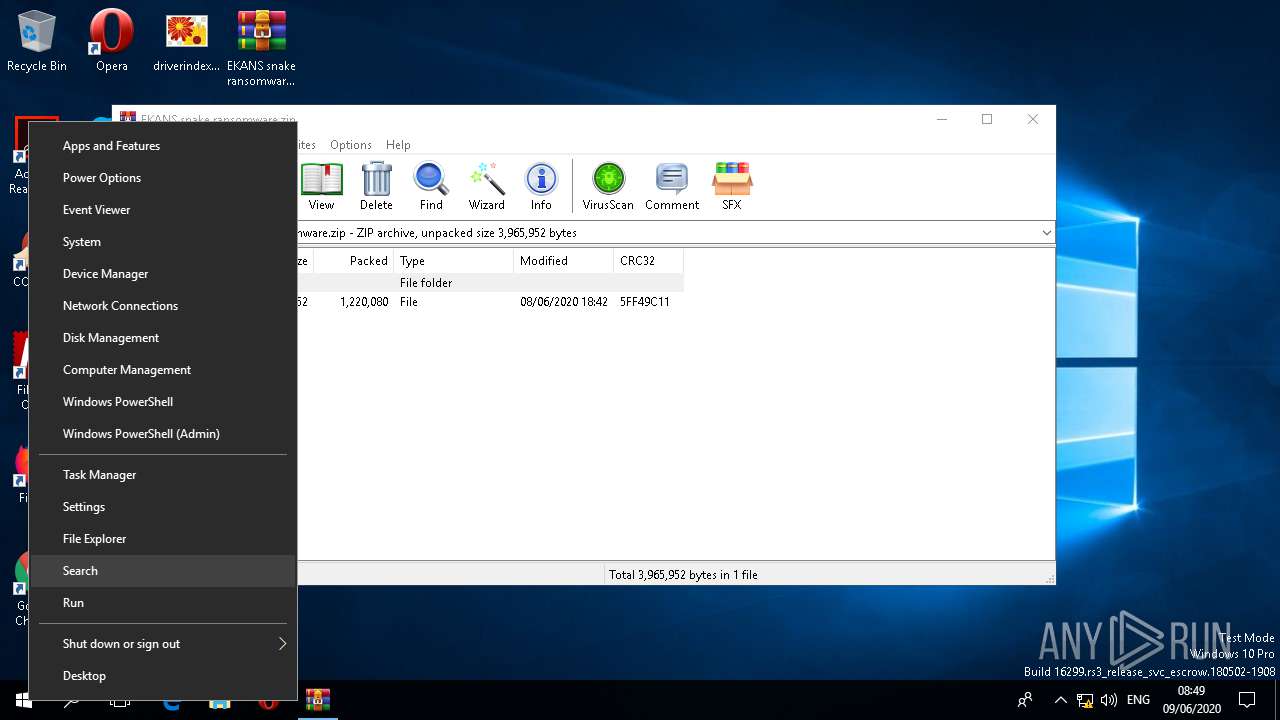Open the Opera desktop shortcut
Screen dimensions: 1280x720
[x=112, y=41]
